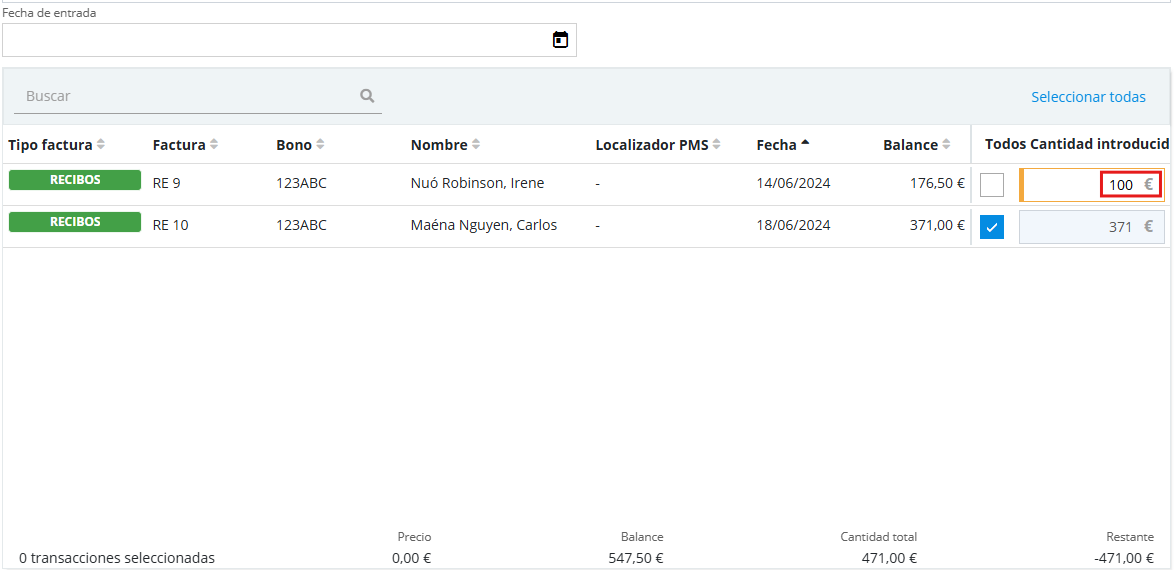Sort by Localizador PMS column arrows

point(717,145)
